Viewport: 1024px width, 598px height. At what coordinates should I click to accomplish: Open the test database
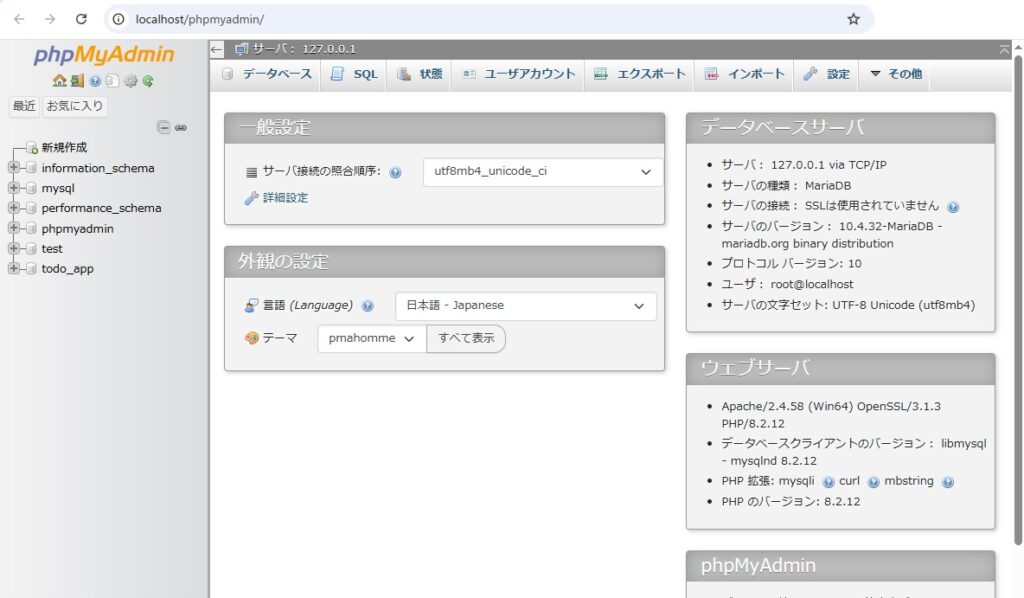click(x=52, y=249)
